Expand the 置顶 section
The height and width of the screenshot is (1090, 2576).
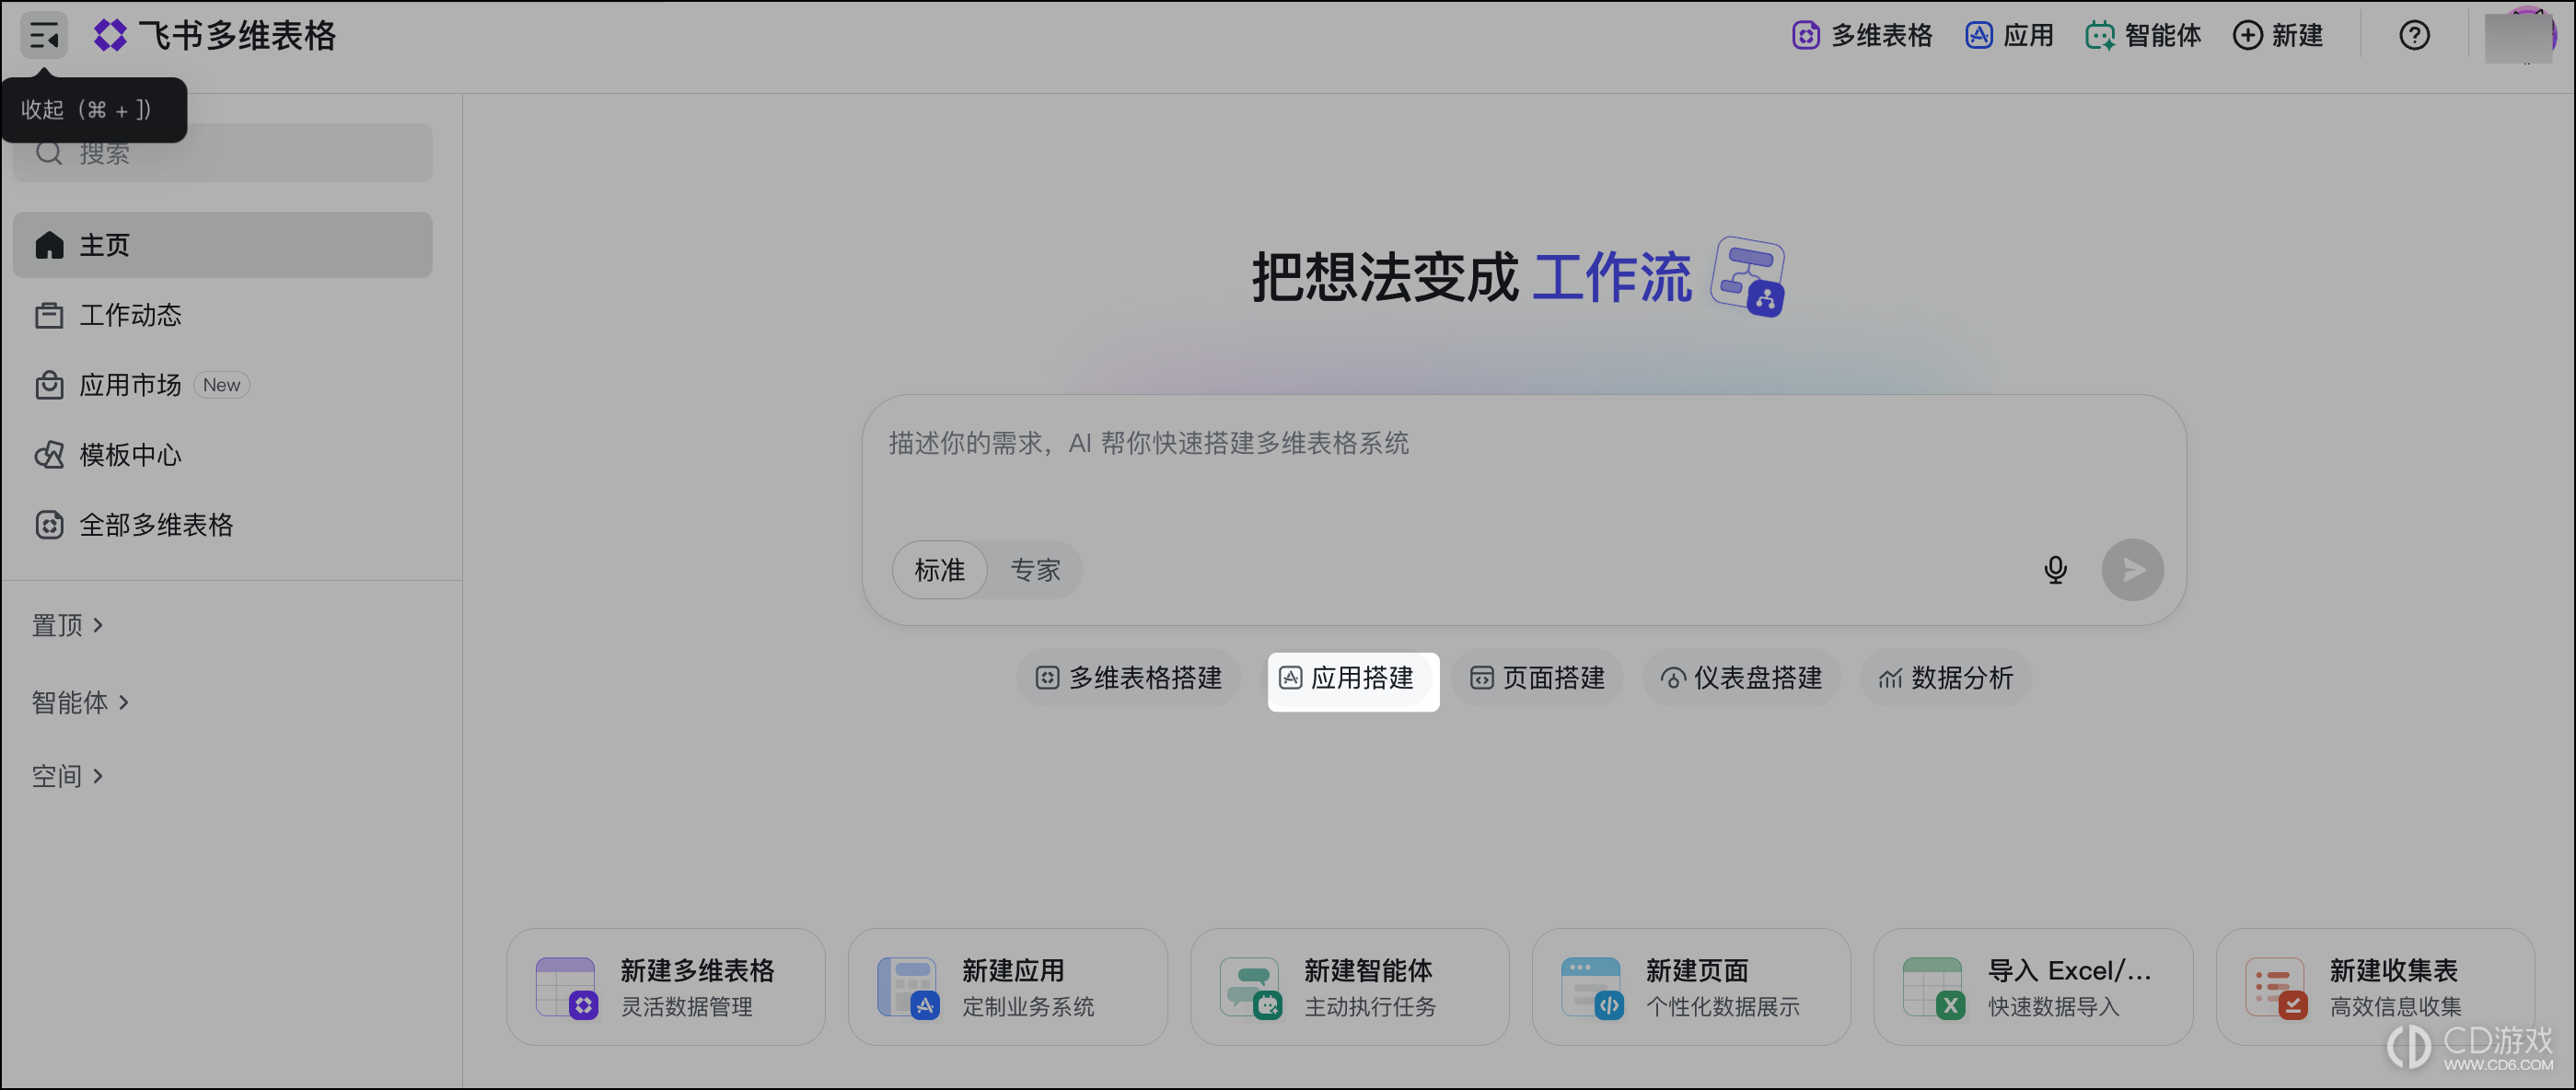pos(68,625)
